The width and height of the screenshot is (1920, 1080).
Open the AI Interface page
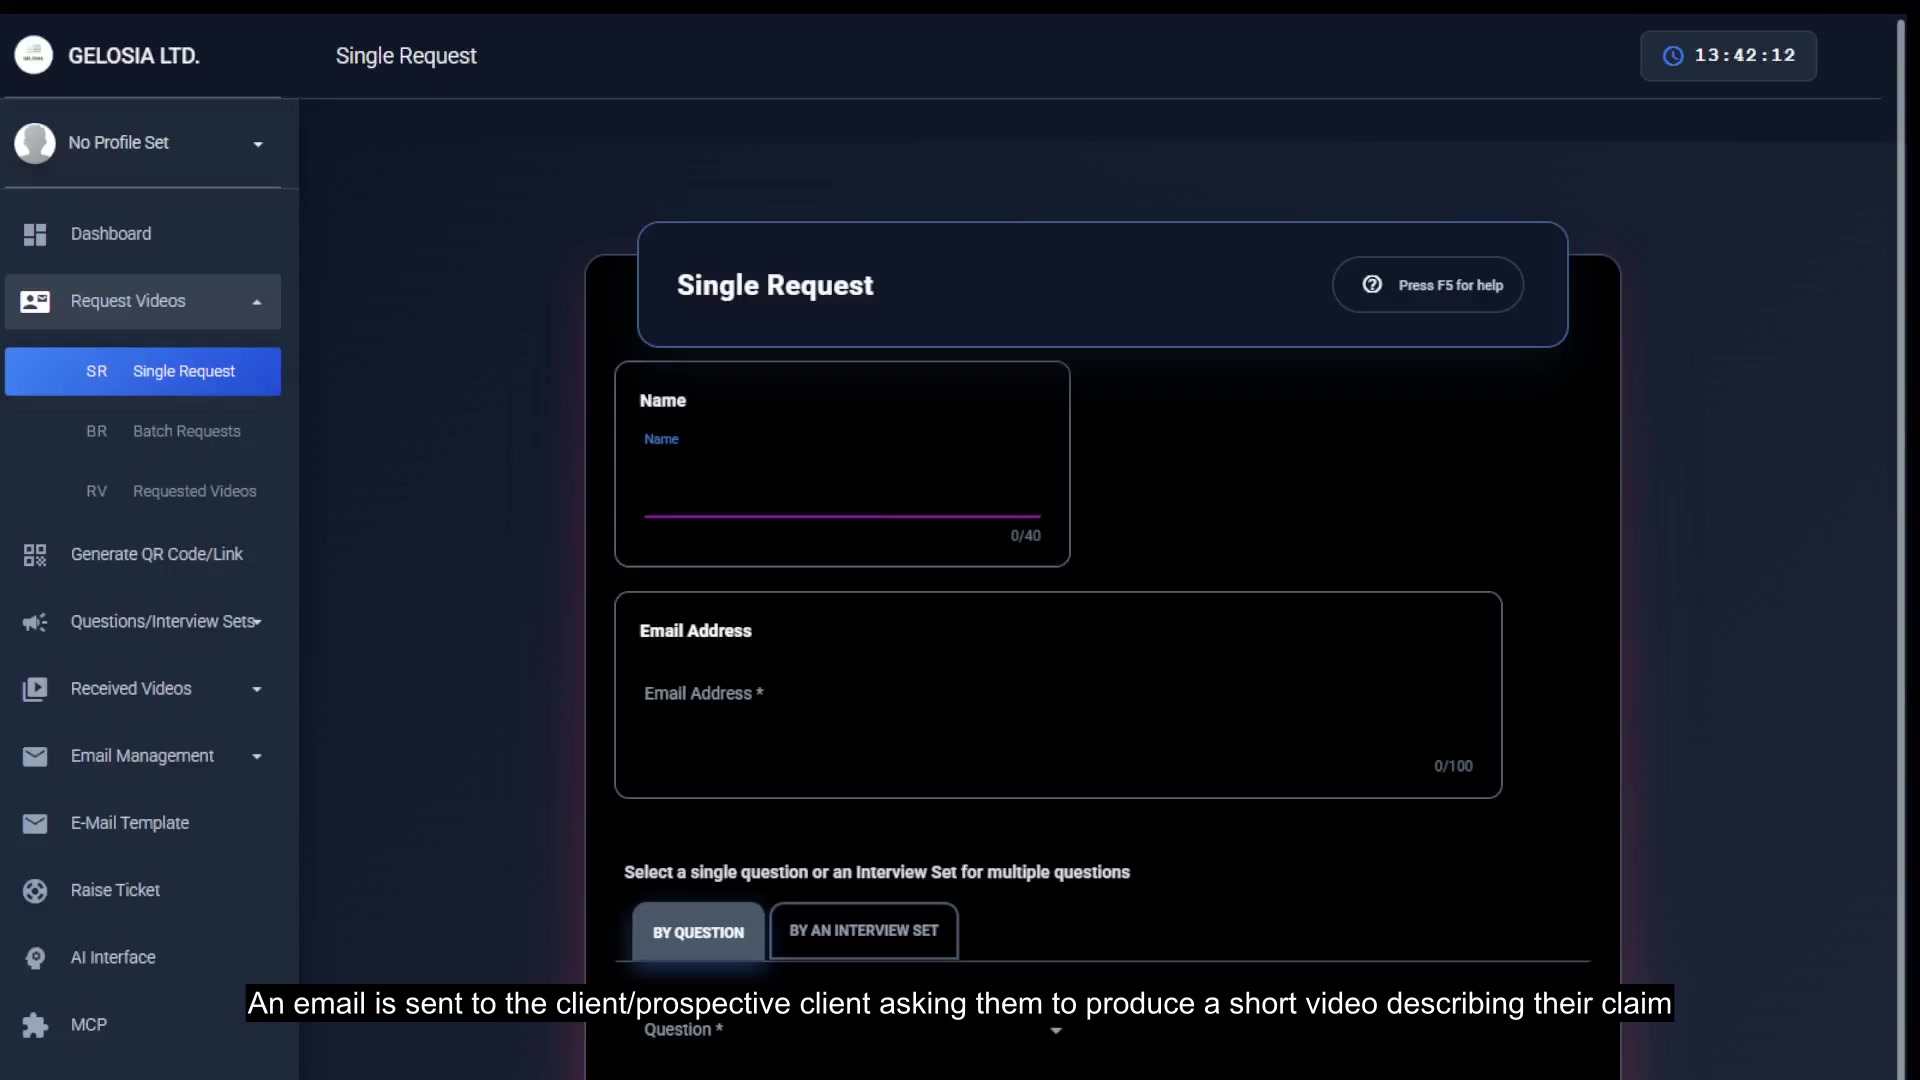pos(143,958)
